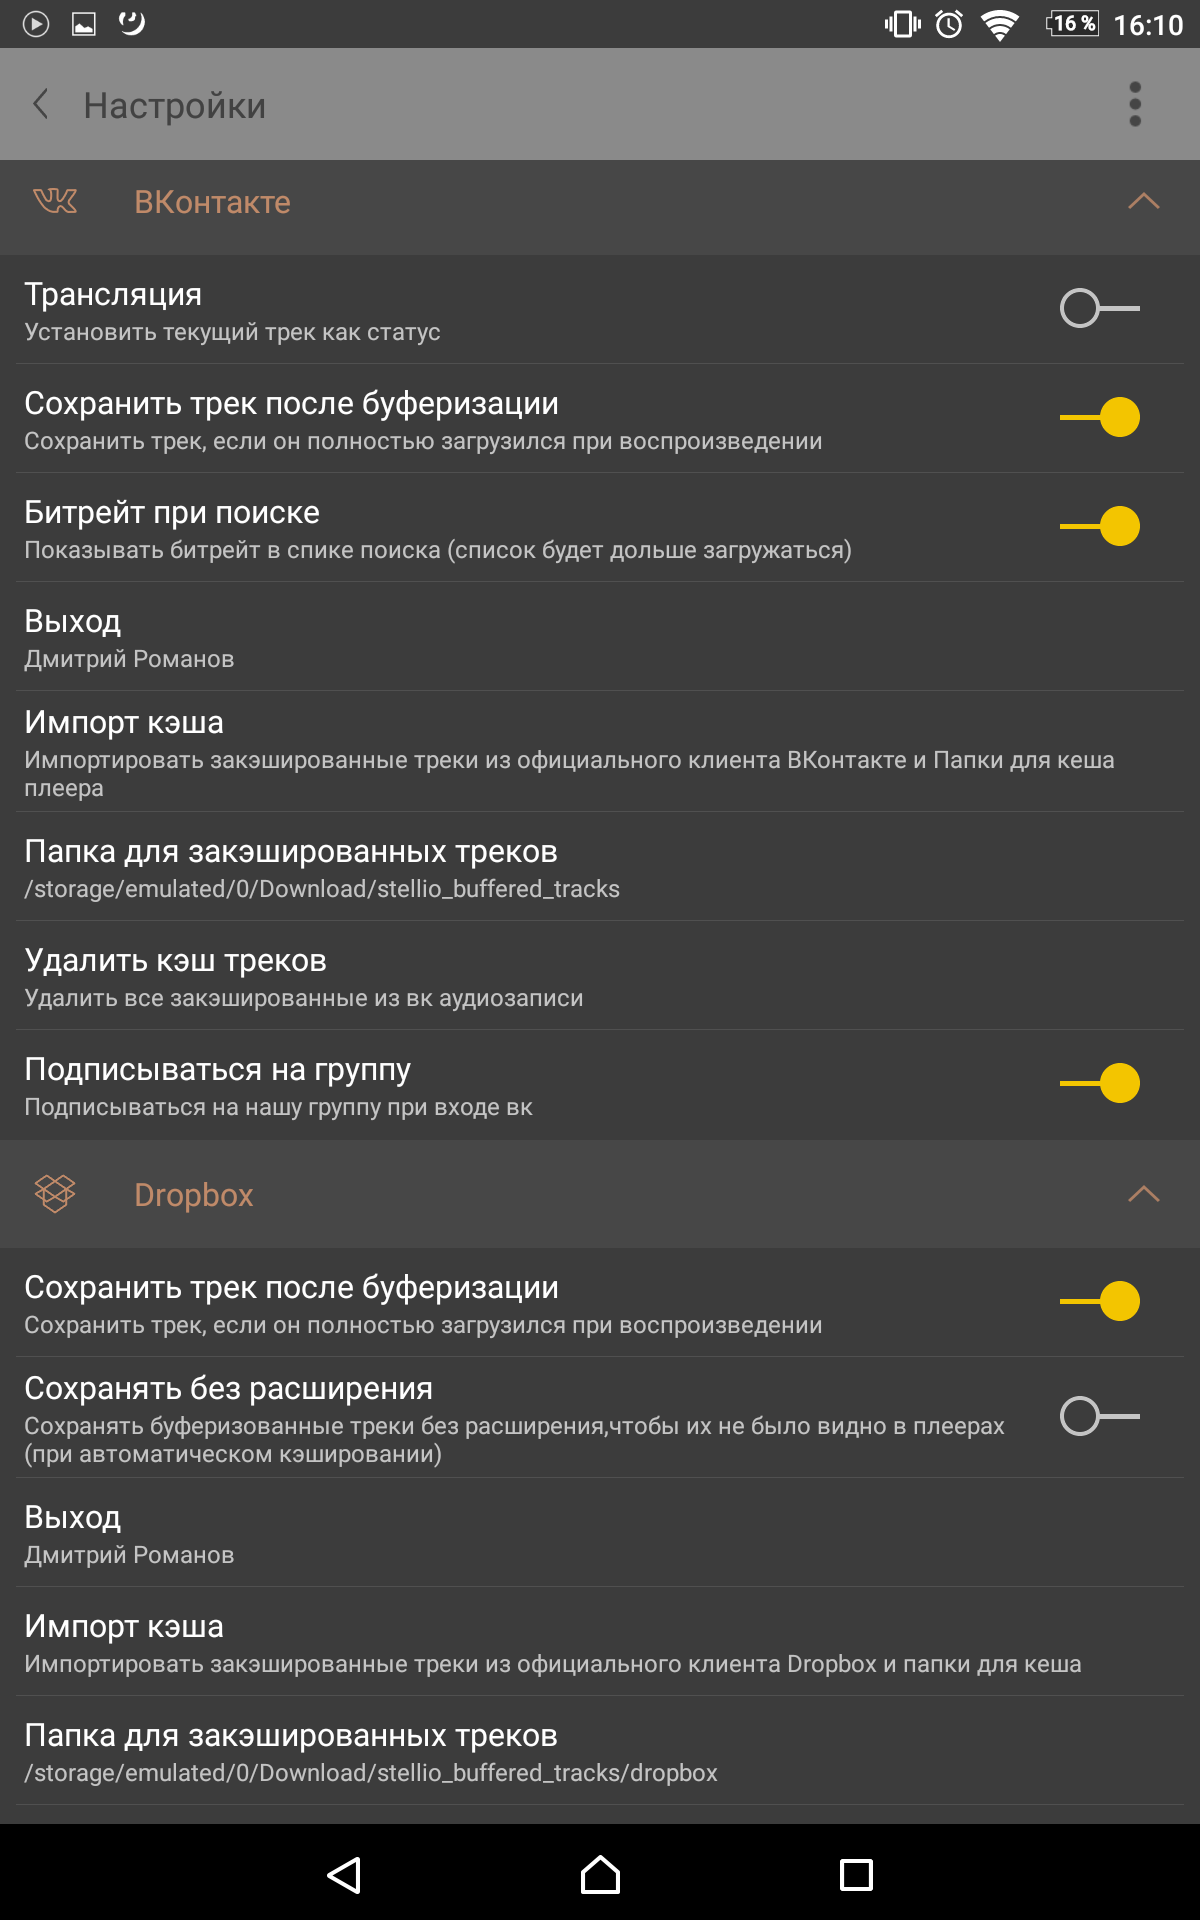The width and height of the screenshot is (1200, 1920).
Task: Open the three-dot overflow menu
Action: click(x=1135, y=104)
